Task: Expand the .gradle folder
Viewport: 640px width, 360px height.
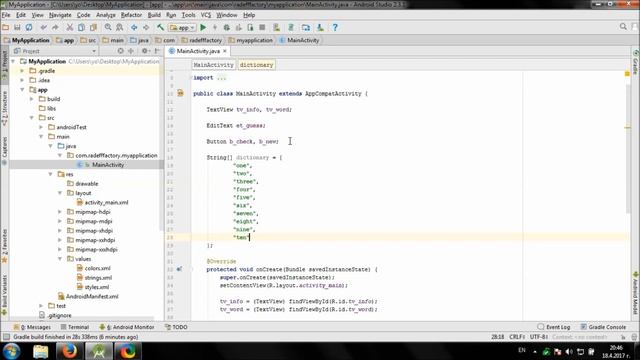Action: 22,71
